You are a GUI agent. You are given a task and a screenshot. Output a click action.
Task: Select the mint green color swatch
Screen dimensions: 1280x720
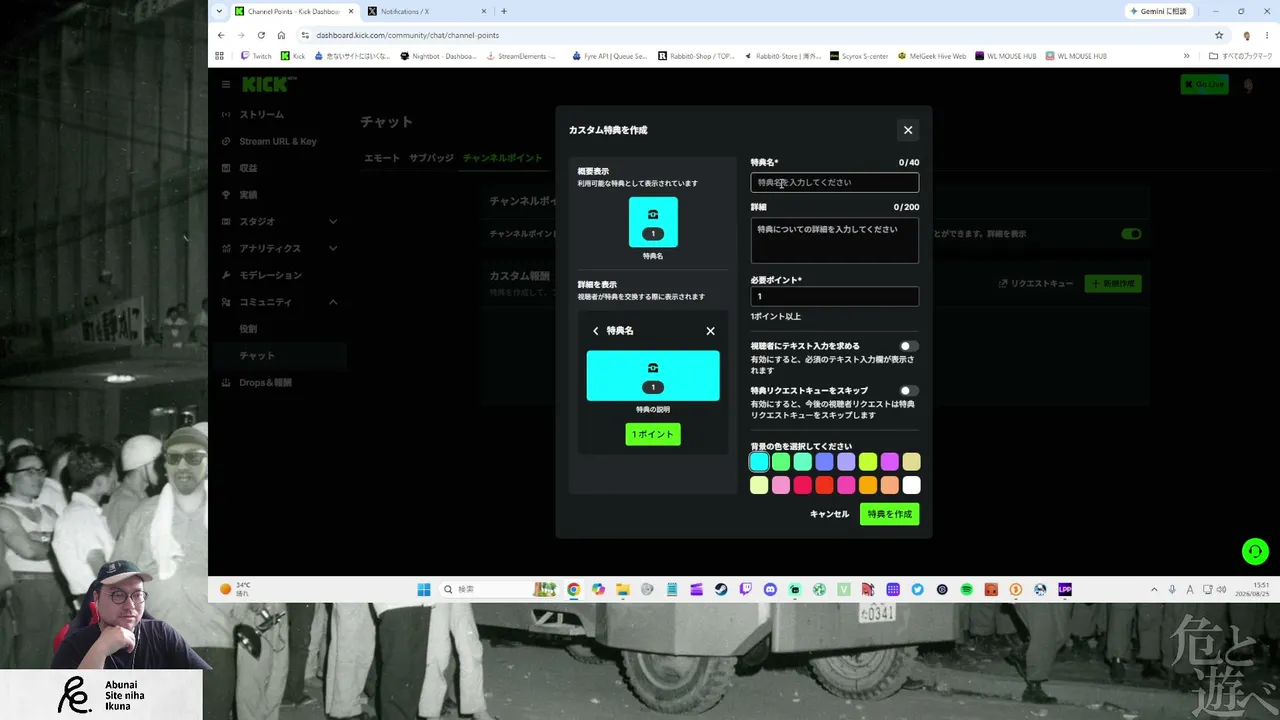point(803,462)
